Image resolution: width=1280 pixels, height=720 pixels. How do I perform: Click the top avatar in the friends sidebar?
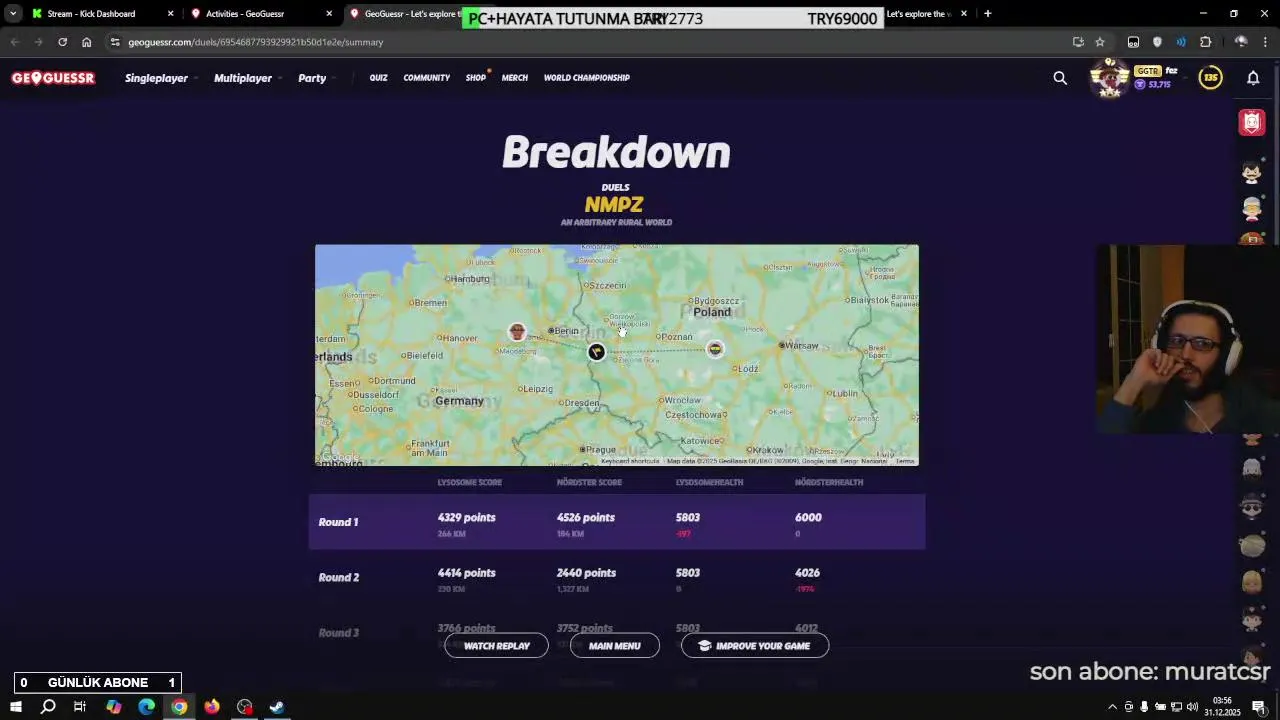click(x=1252, y=172)
